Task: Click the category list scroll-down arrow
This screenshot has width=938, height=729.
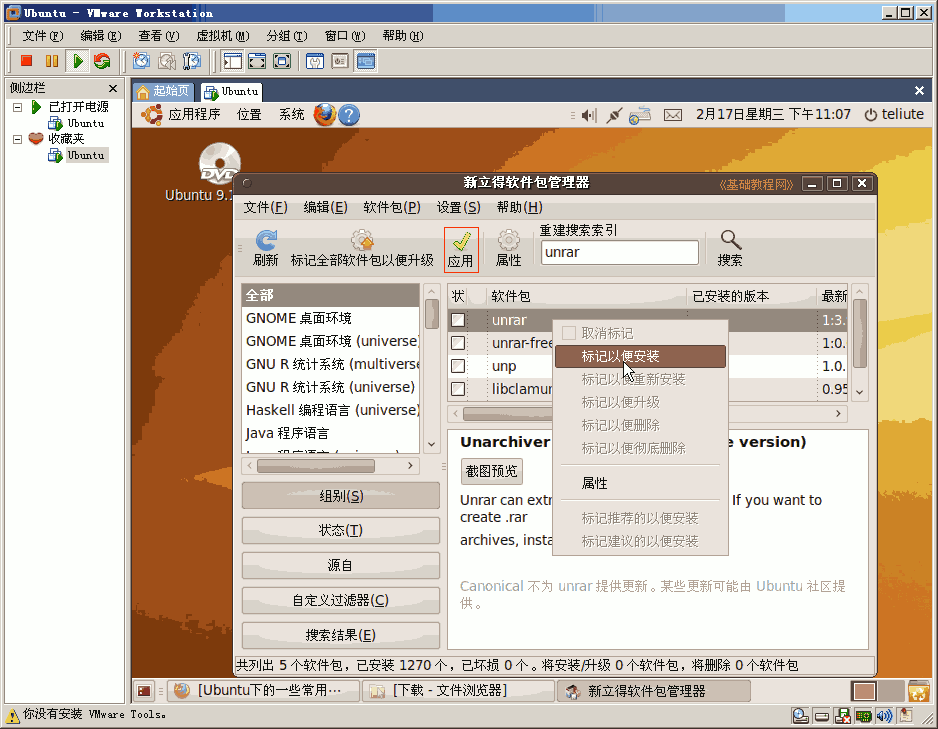Action: pyautogui.click(x=431, y=444)
